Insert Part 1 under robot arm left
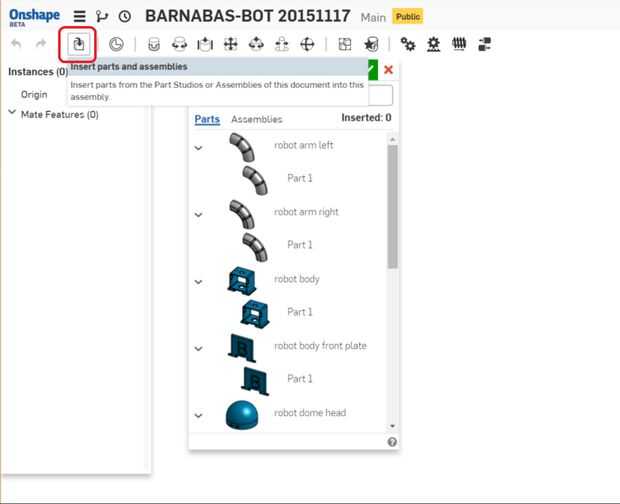Viewport: 620px width, 504px height. [x=299, y=178]
